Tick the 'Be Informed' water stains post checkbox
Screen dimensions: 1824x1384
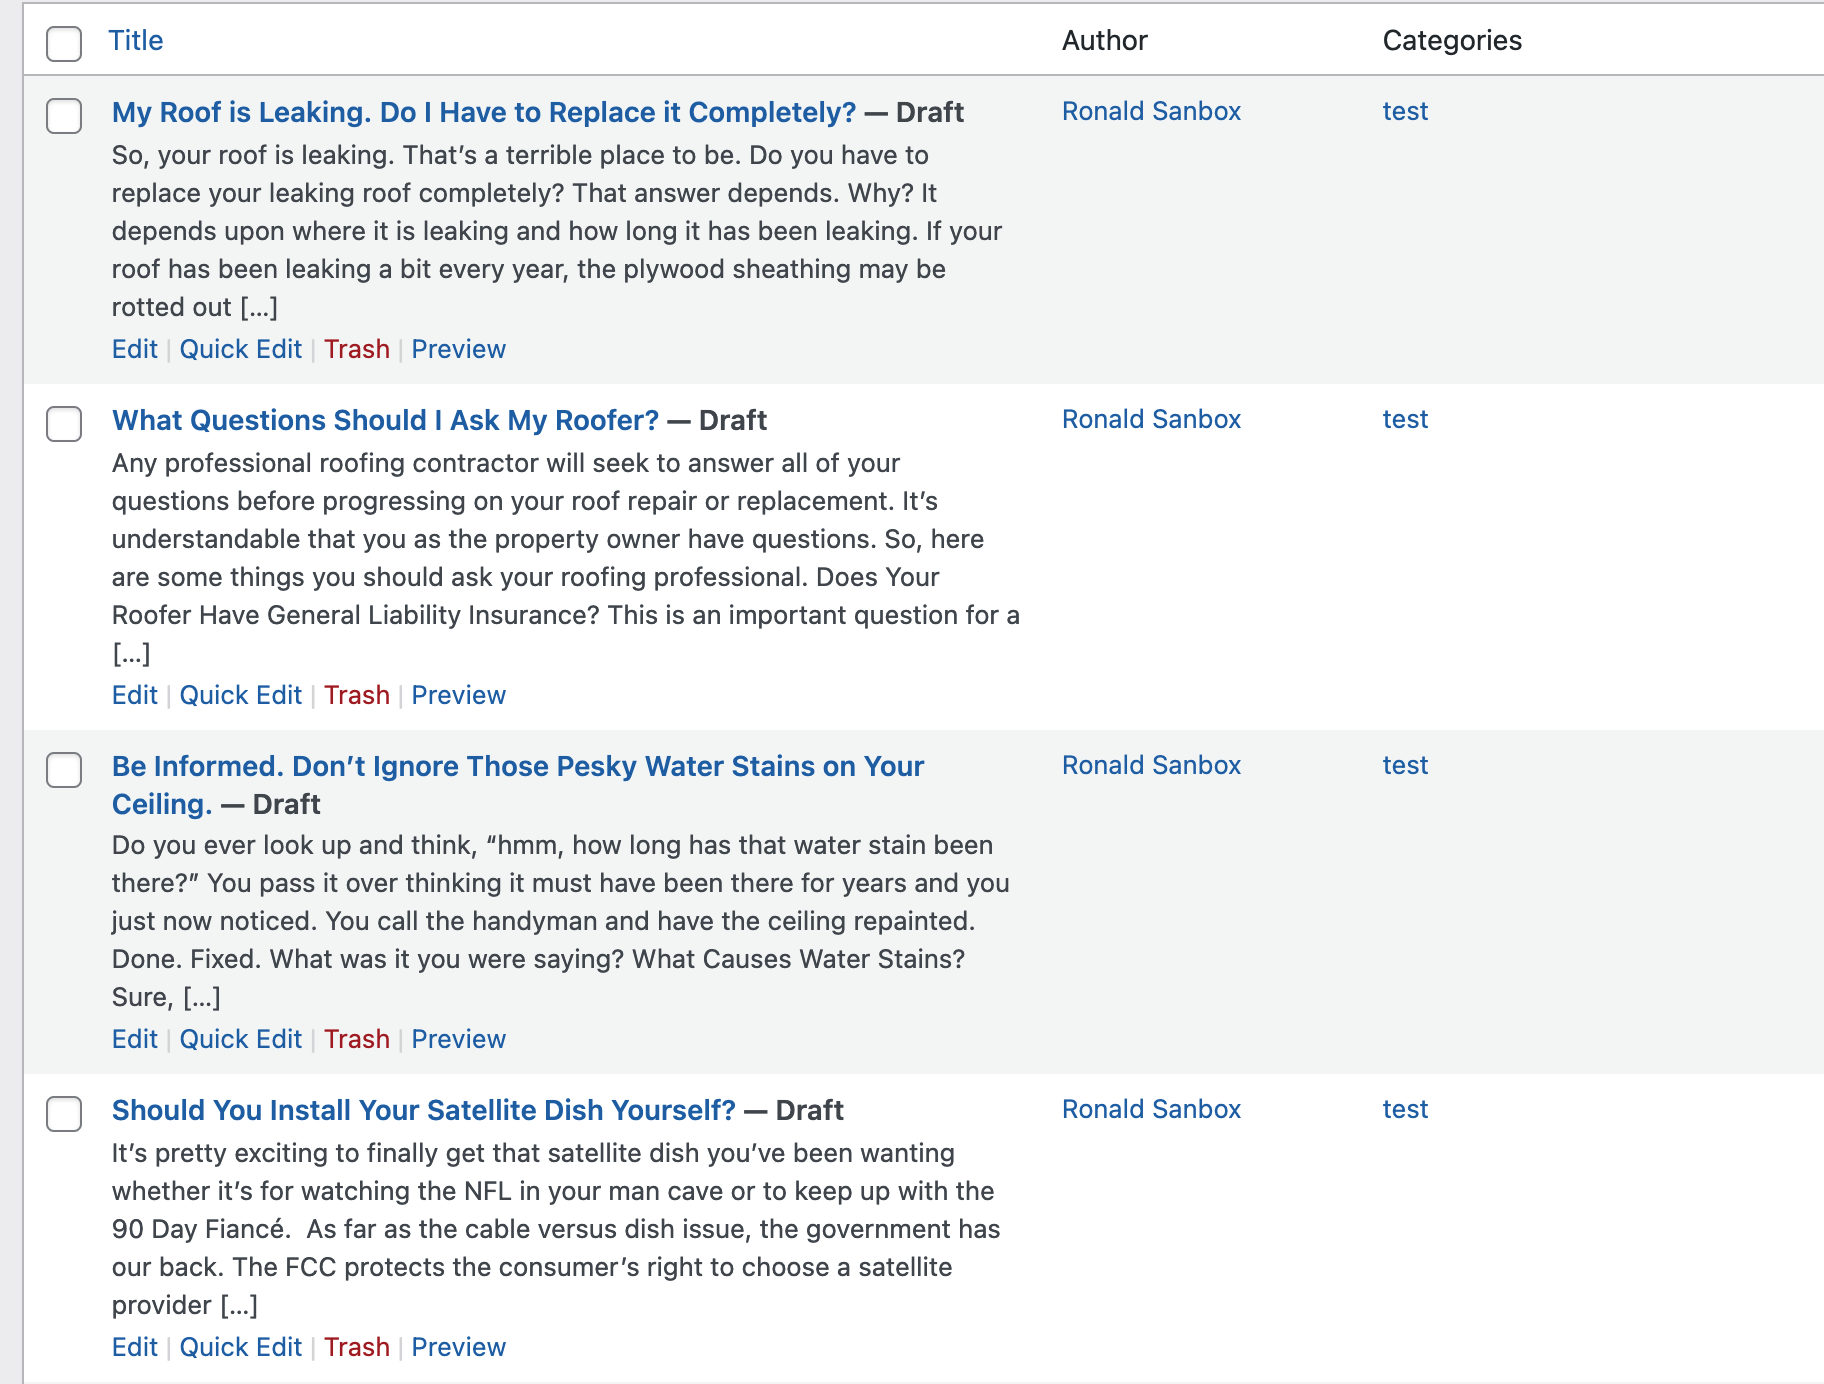[64, 769]
